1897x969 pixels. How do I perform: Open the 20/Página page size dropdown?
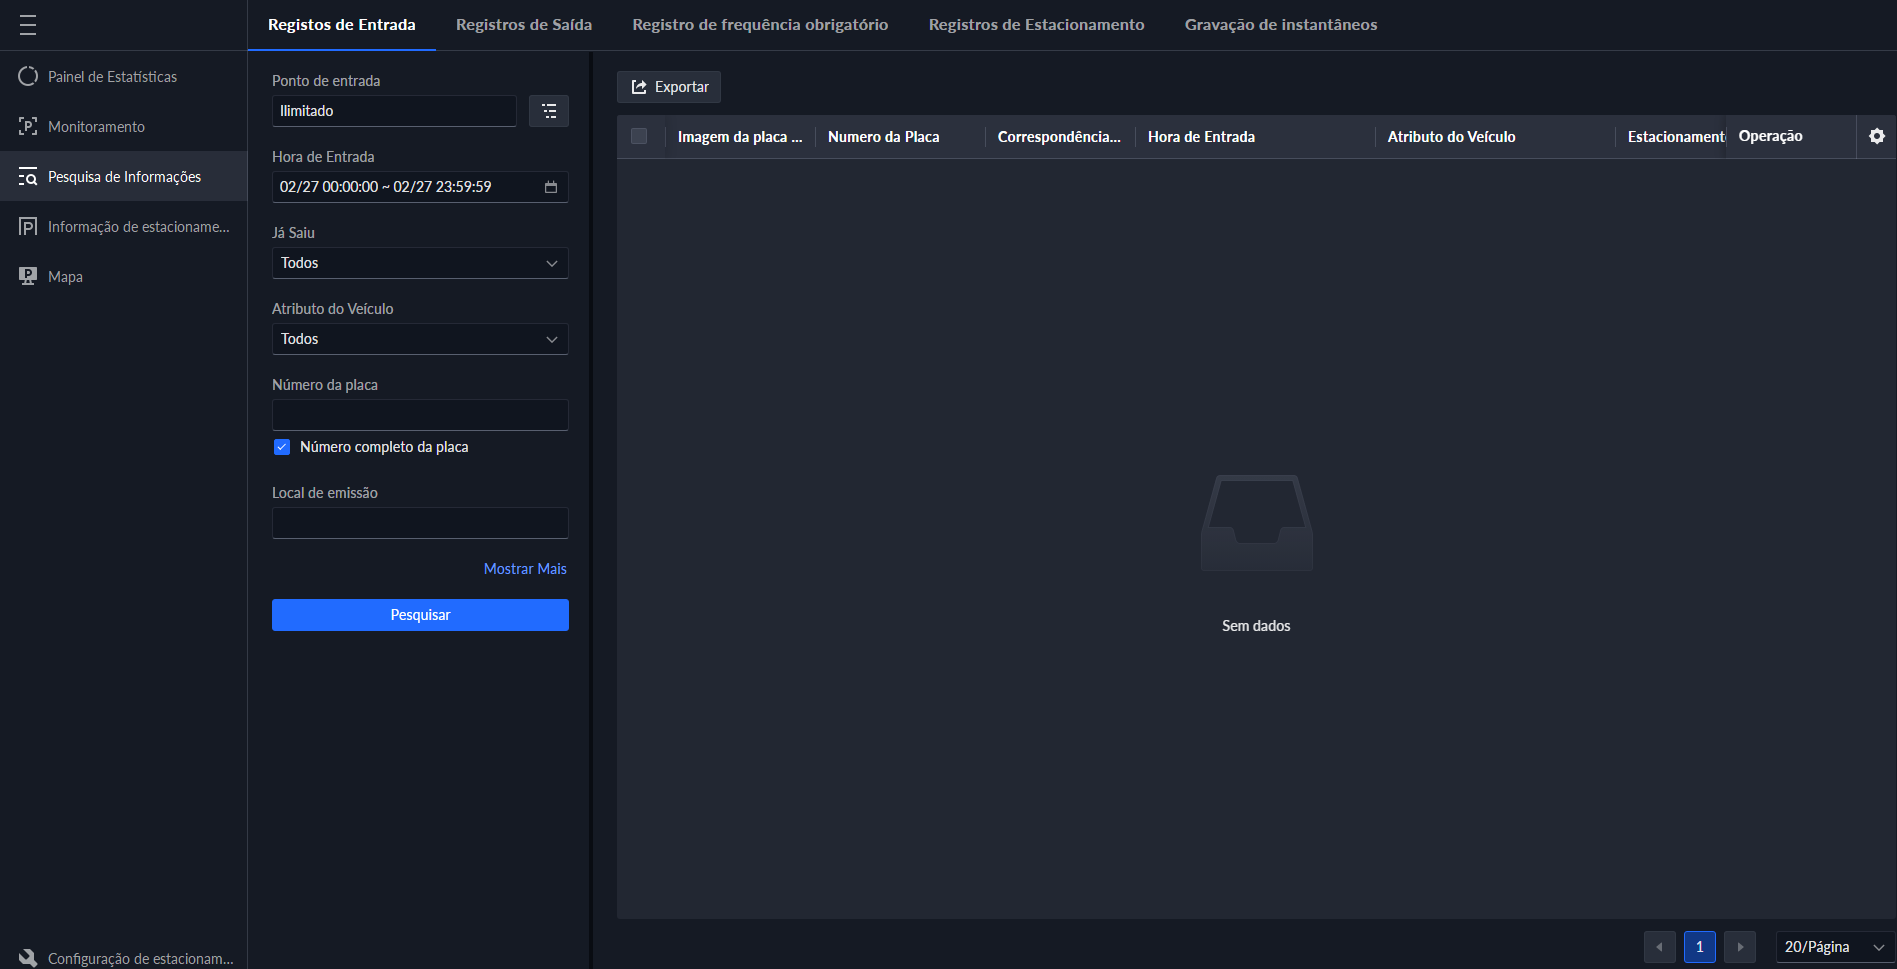[x=1833, y=947]
